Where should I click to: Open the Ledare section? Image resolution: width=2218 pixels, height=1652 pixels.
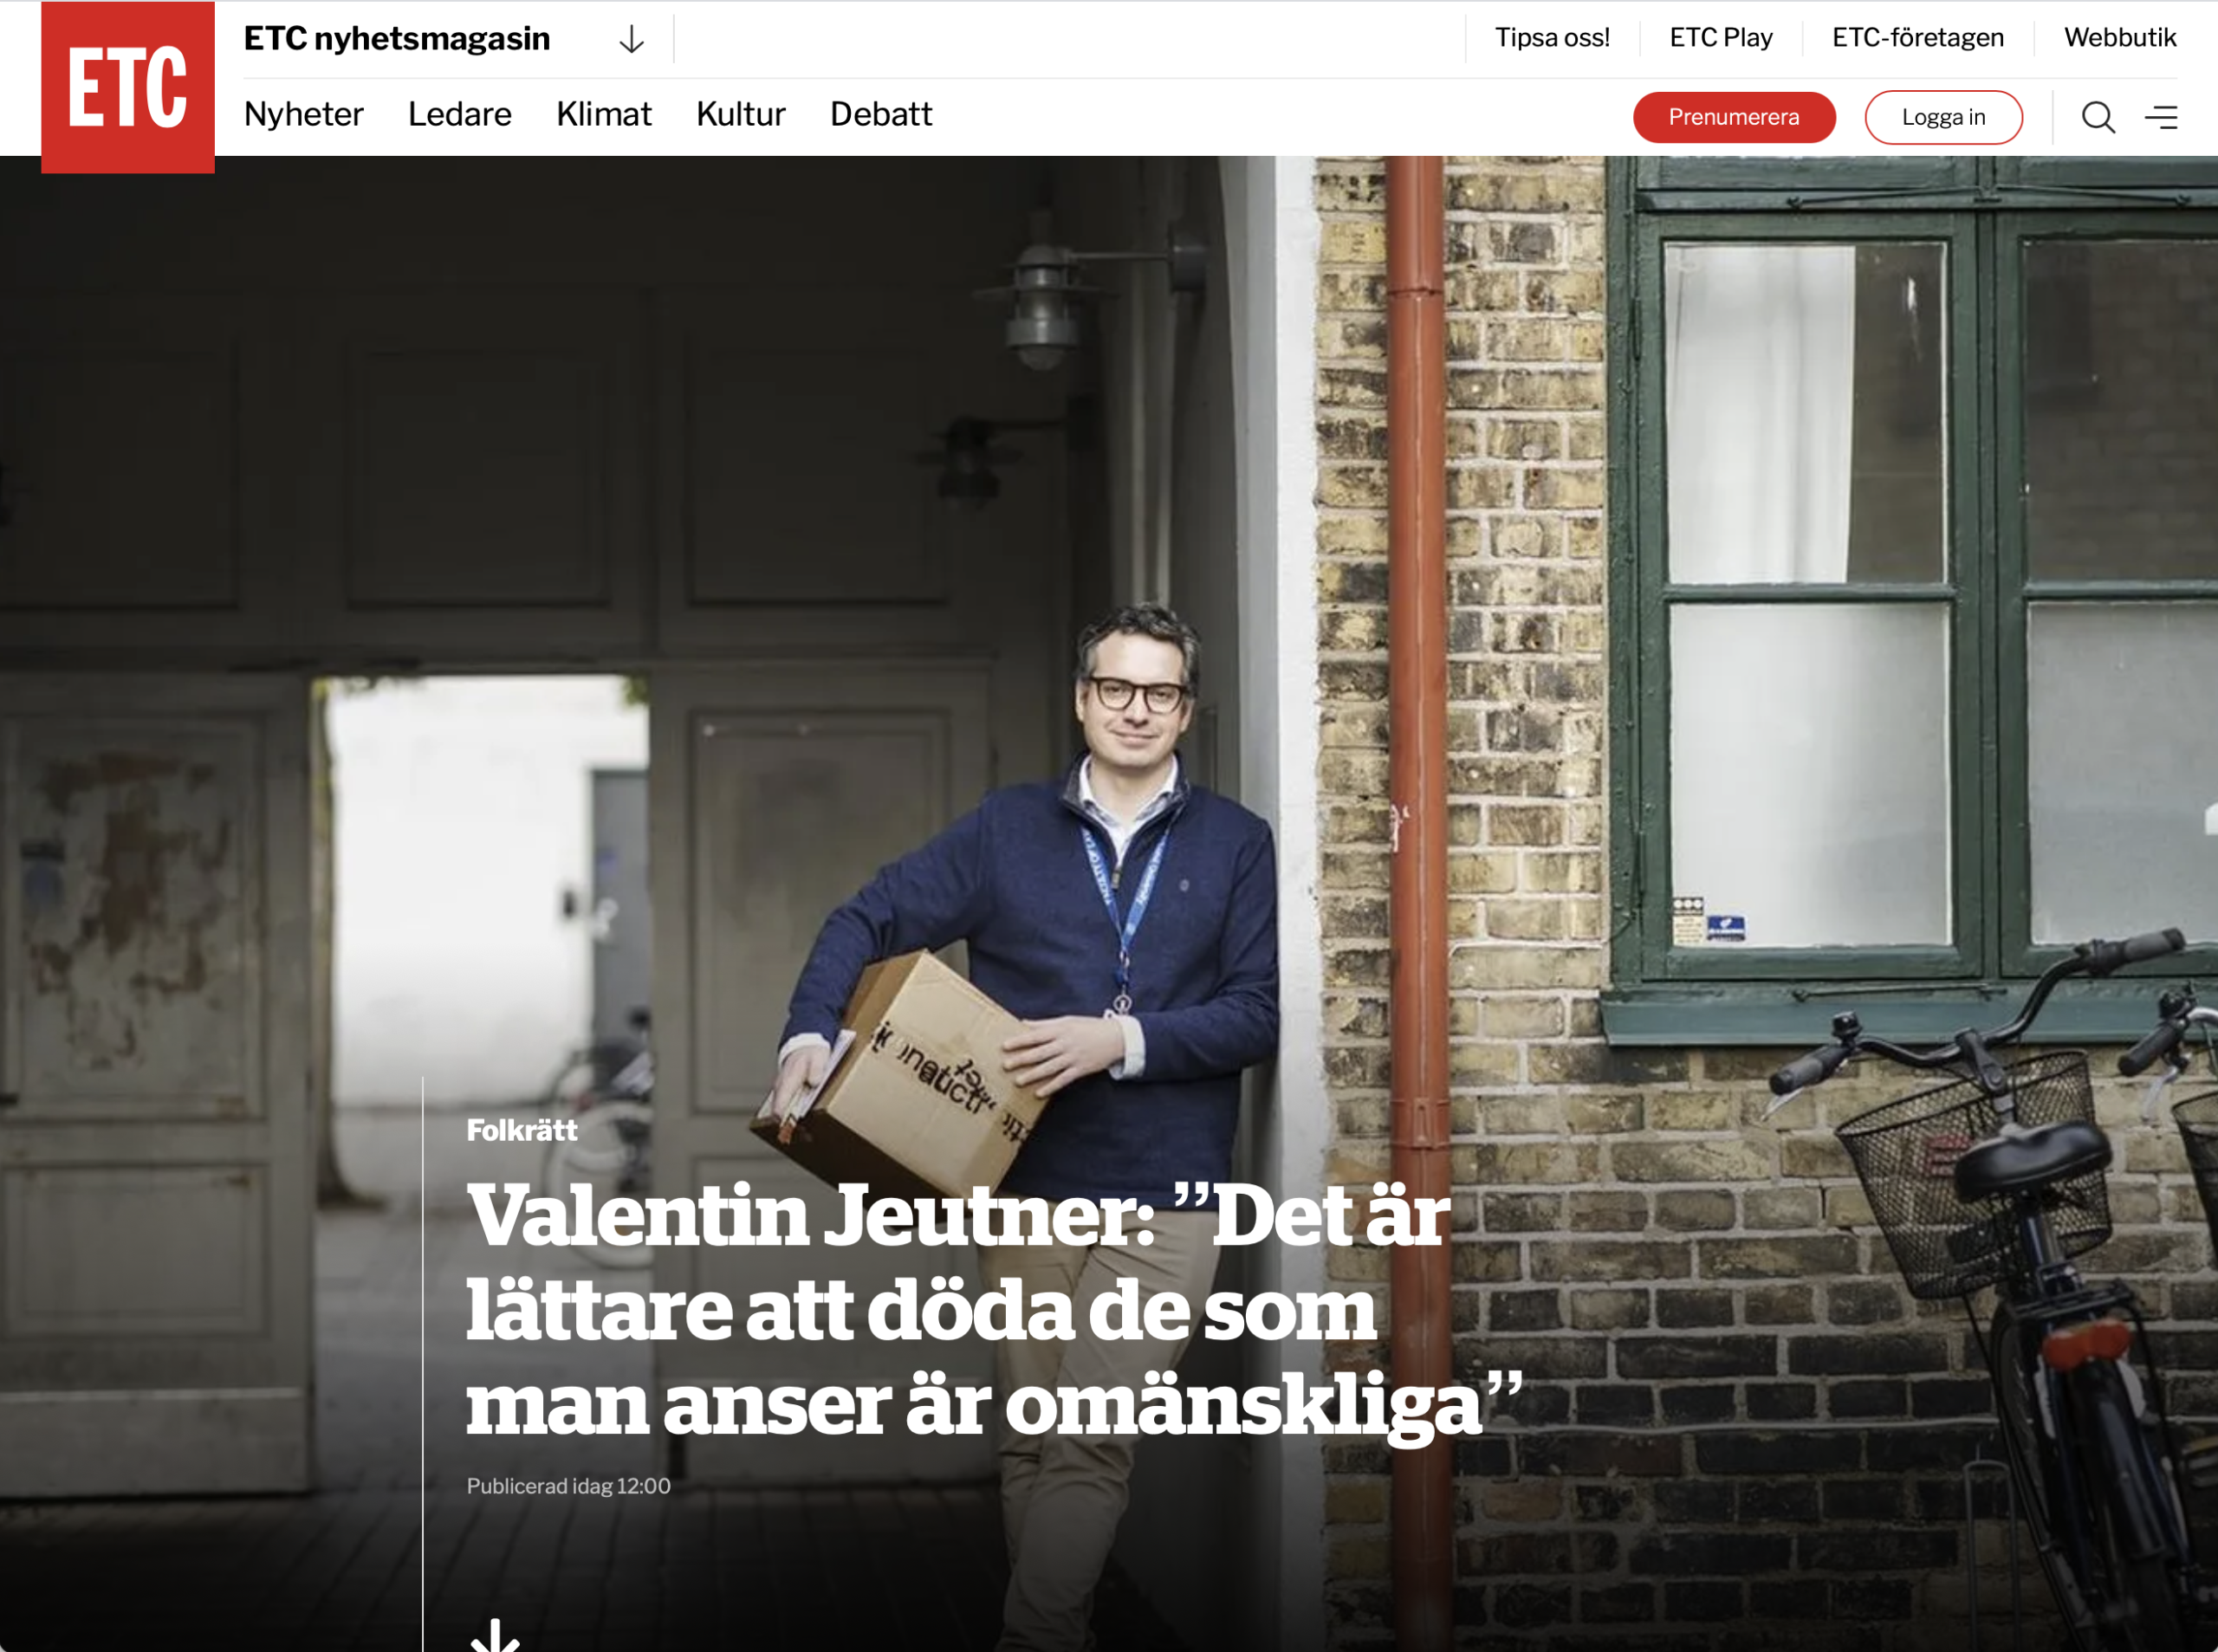click(x=460, y=114)
